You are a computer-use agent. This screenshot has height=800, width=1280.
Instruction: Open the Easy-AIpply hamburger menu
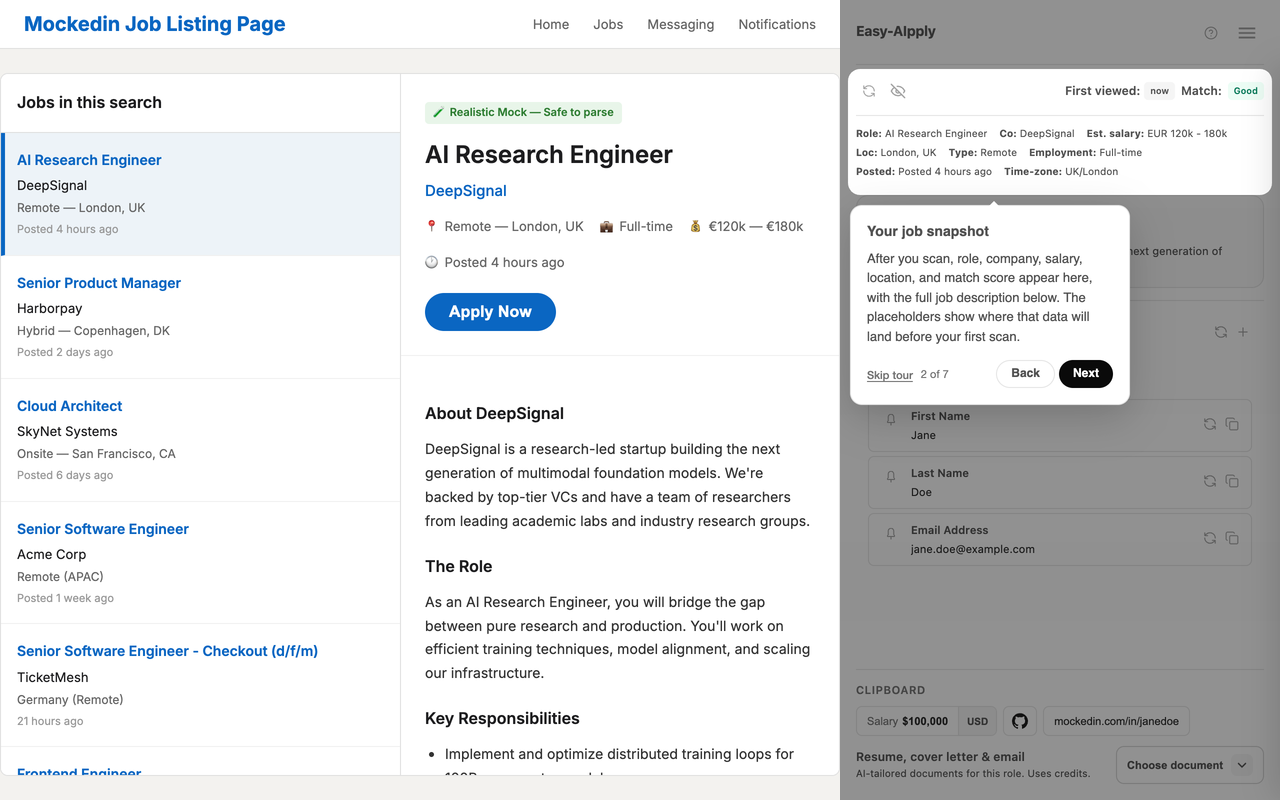click(1247, 33)
